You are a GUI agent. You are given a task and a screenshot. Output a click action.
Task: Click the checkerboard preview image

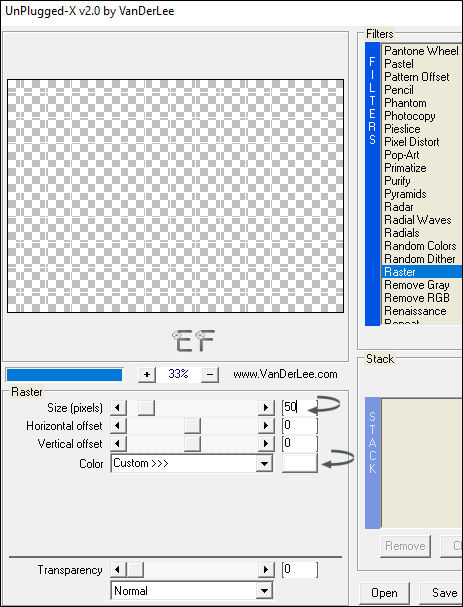(x=175, y=196)
